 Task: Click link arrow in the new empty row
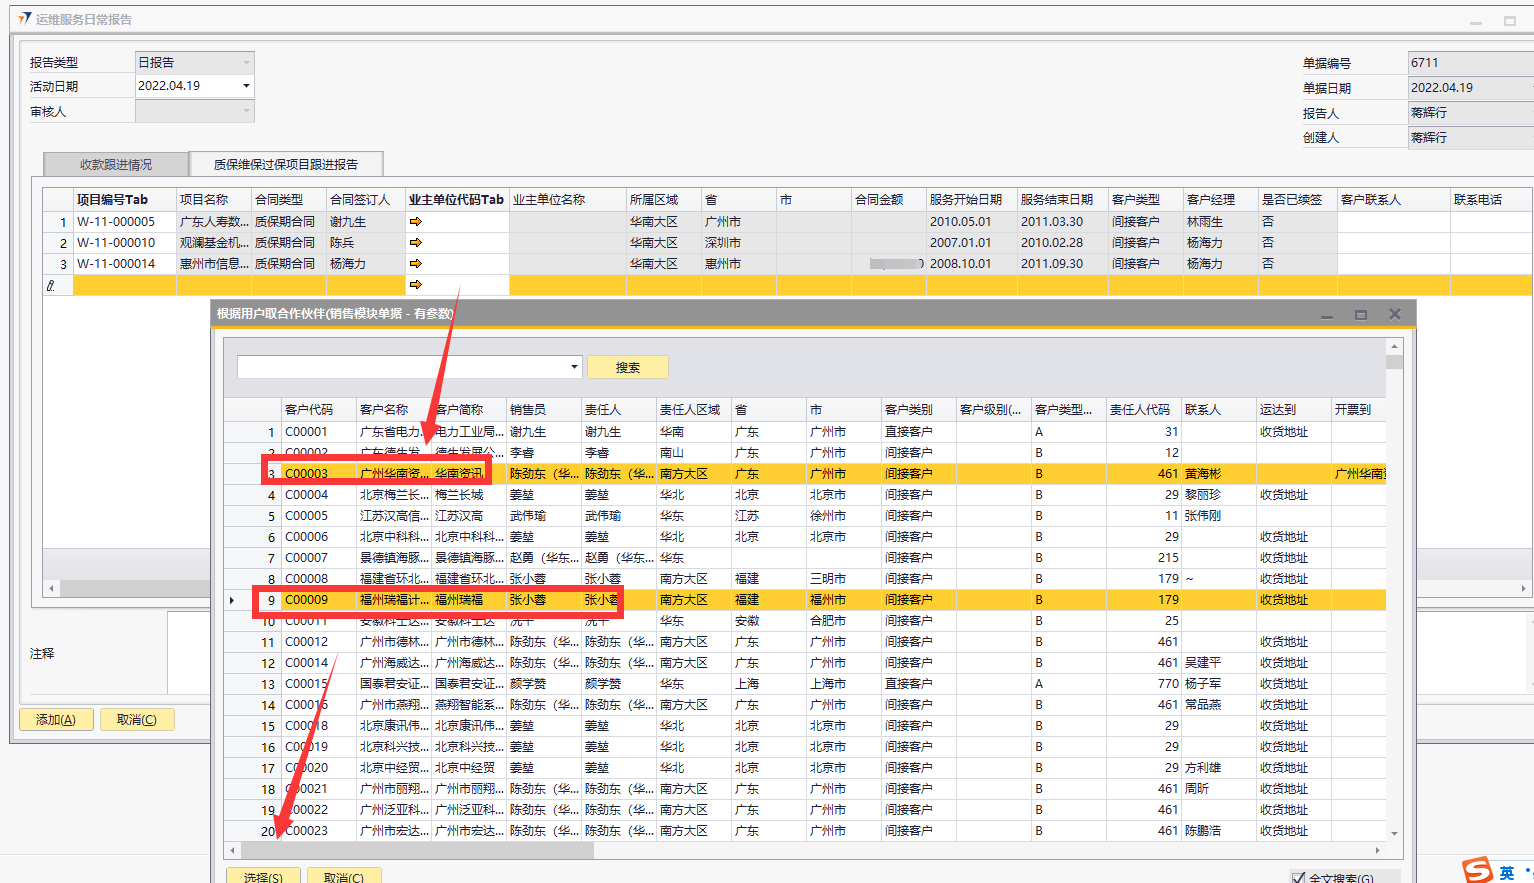(x=416, y=285)
